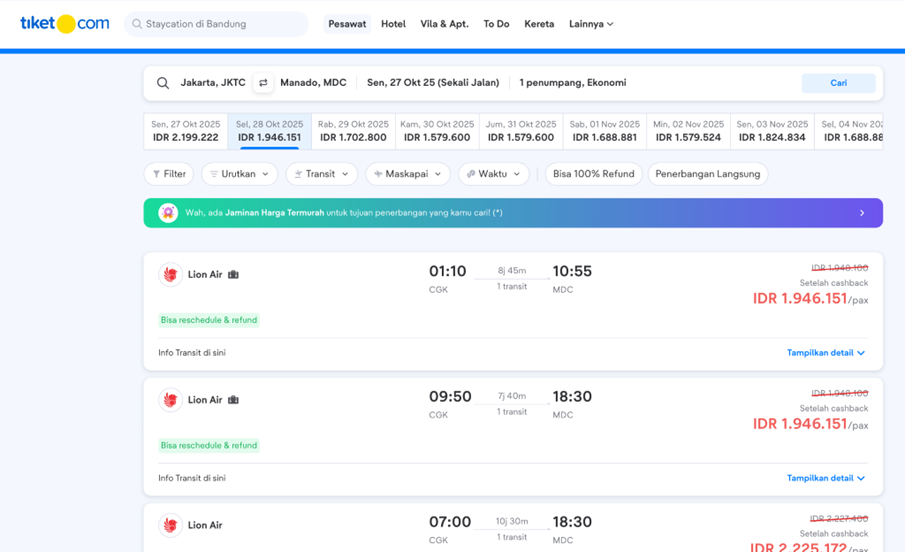Expand the Urutkan sort dropdown
This screenshot has height=552, width=905.
coord(239,174)
